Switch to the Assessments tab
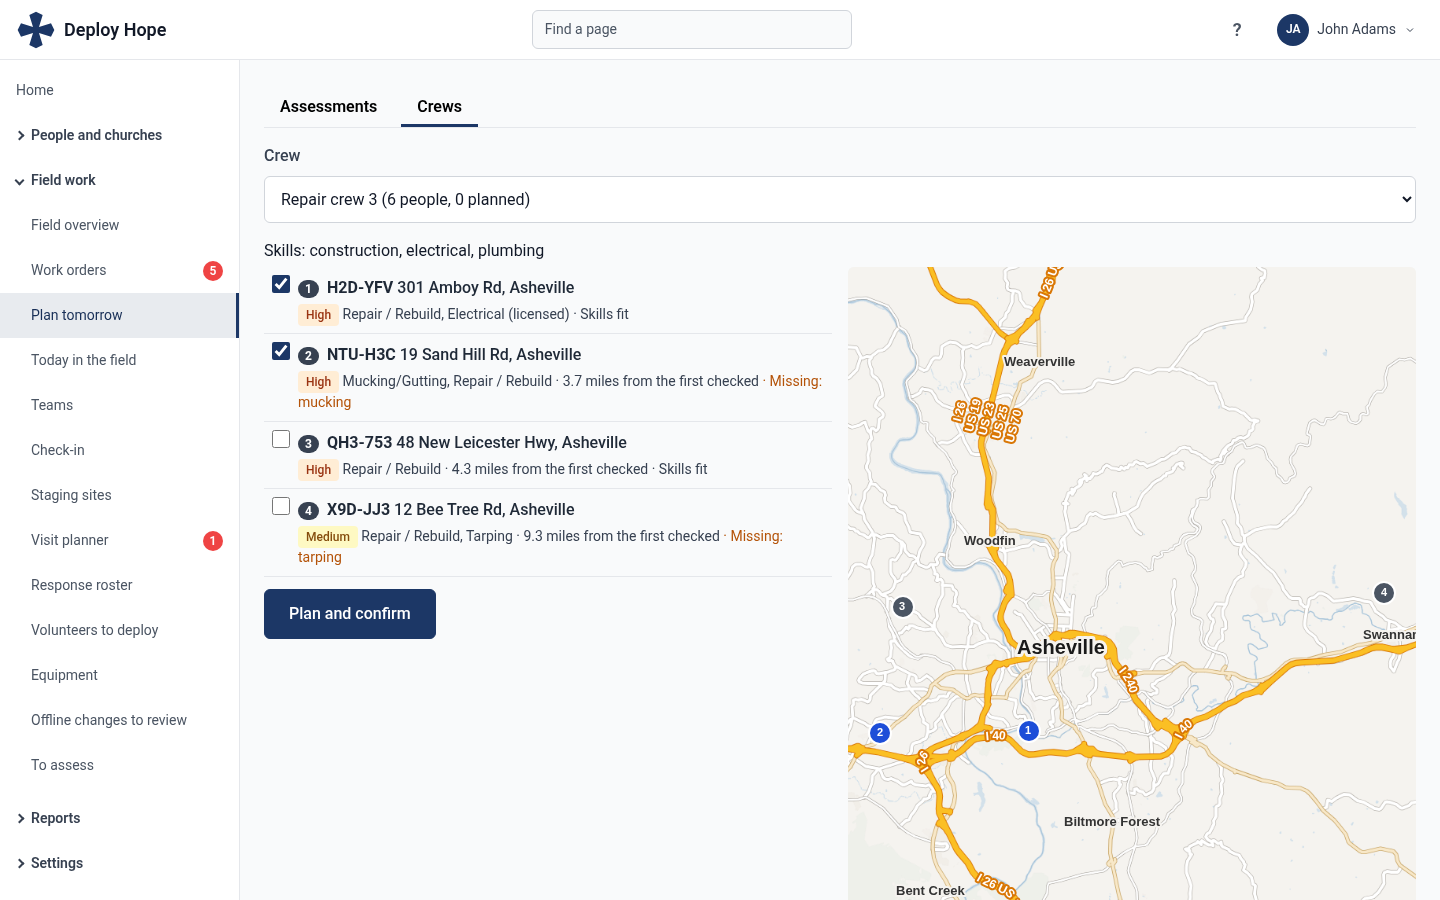Screen dimensions: 1440x900 [328, 107]
